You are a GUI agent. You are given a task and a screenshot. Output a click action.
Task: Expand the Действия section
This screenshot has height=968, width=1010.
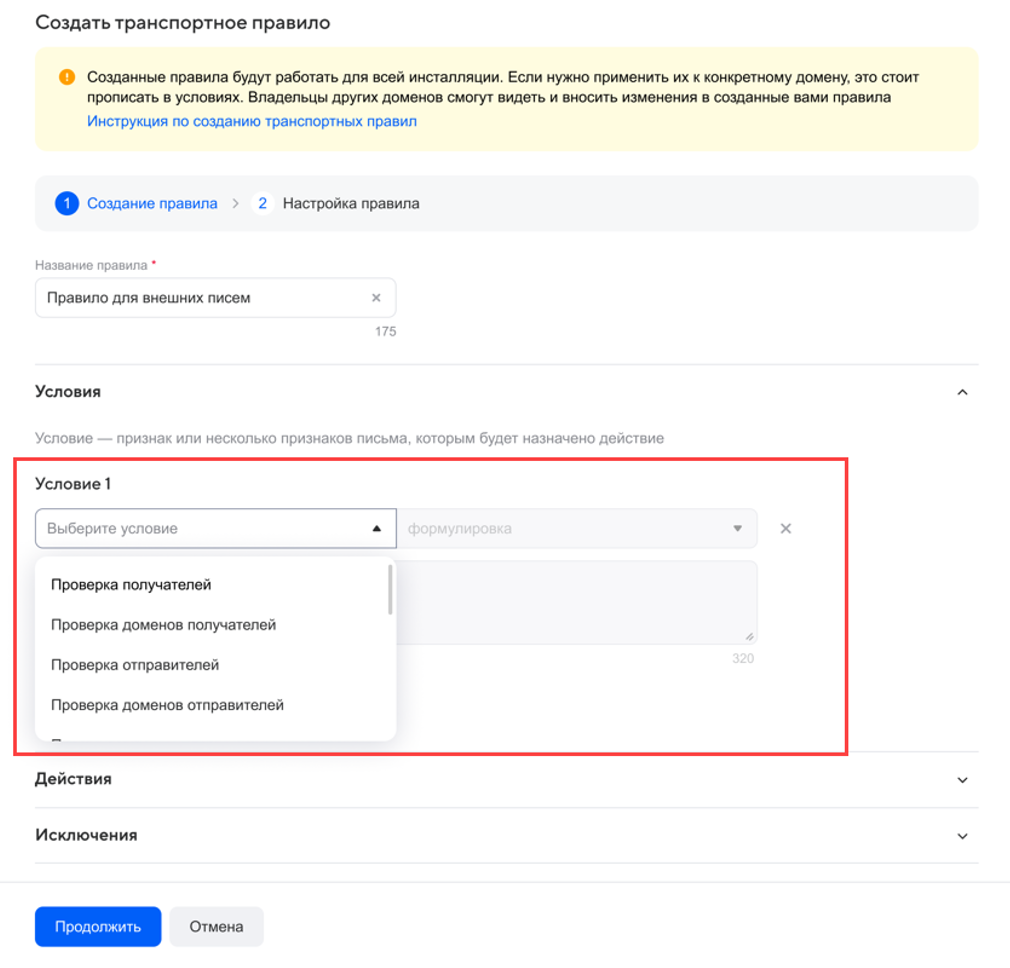click(x=962, y=780)
